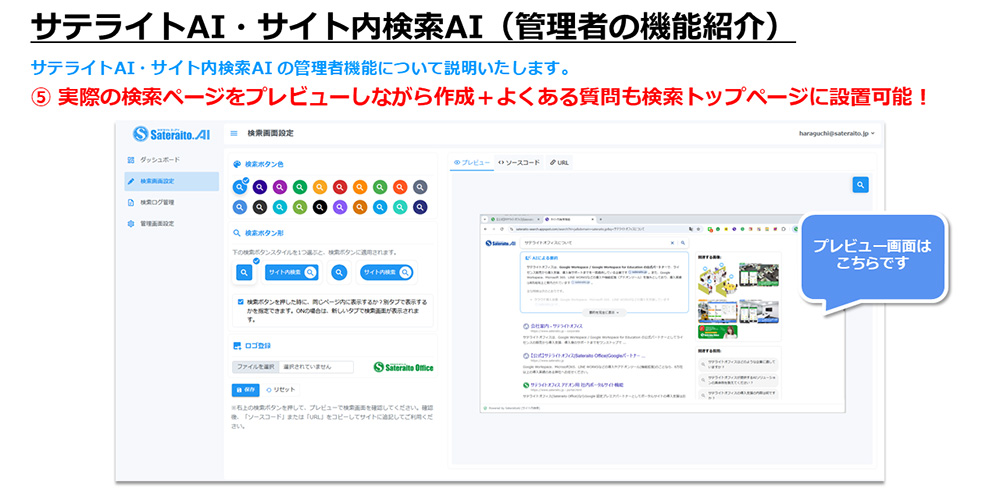Pick the mint turquoise search button color
Screen dimensions: 1000x492
coord(400,207)
